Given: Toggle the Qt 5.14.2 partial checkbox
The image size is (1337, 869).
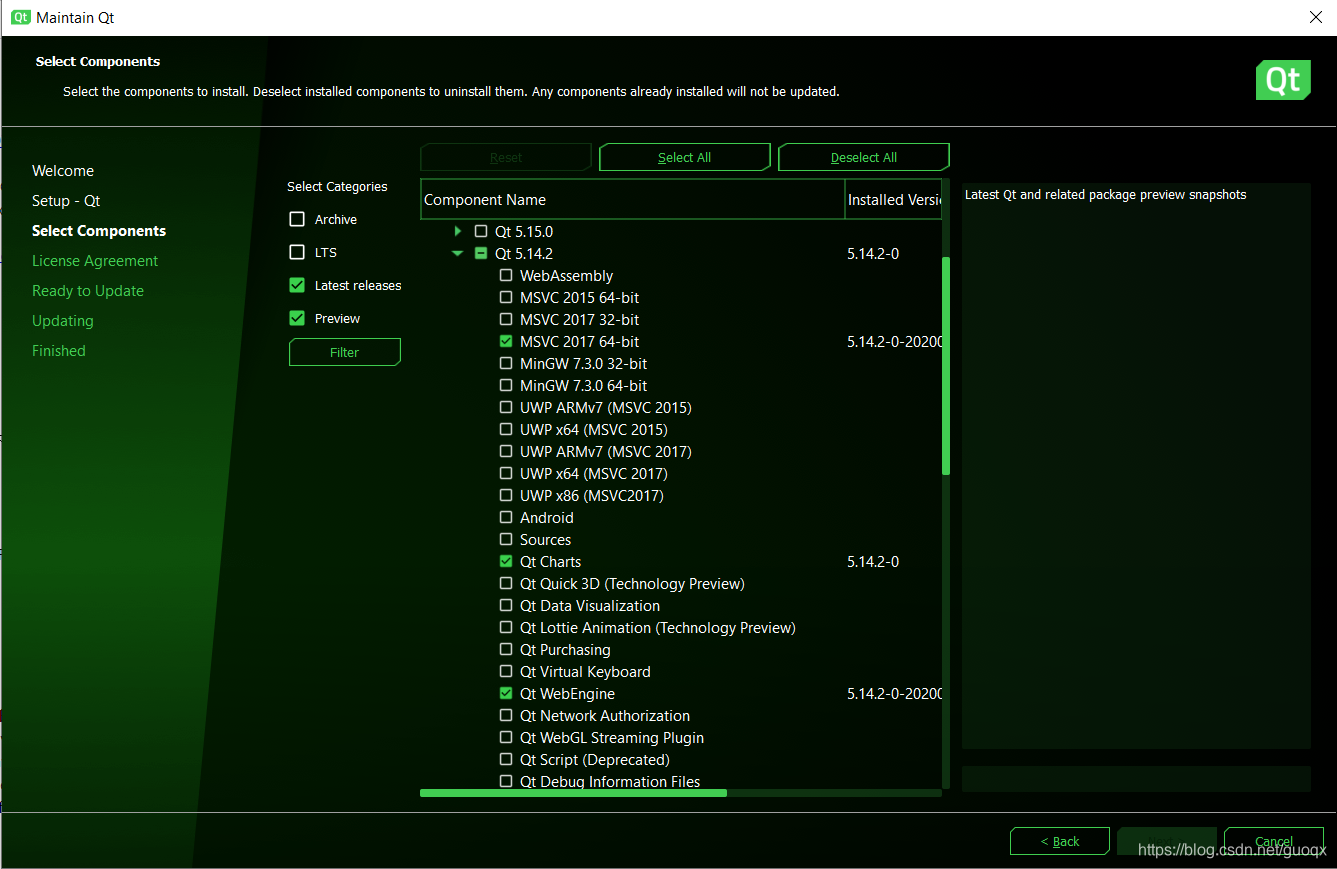Looking at the screenshot, I should click(x=481, y=253).
